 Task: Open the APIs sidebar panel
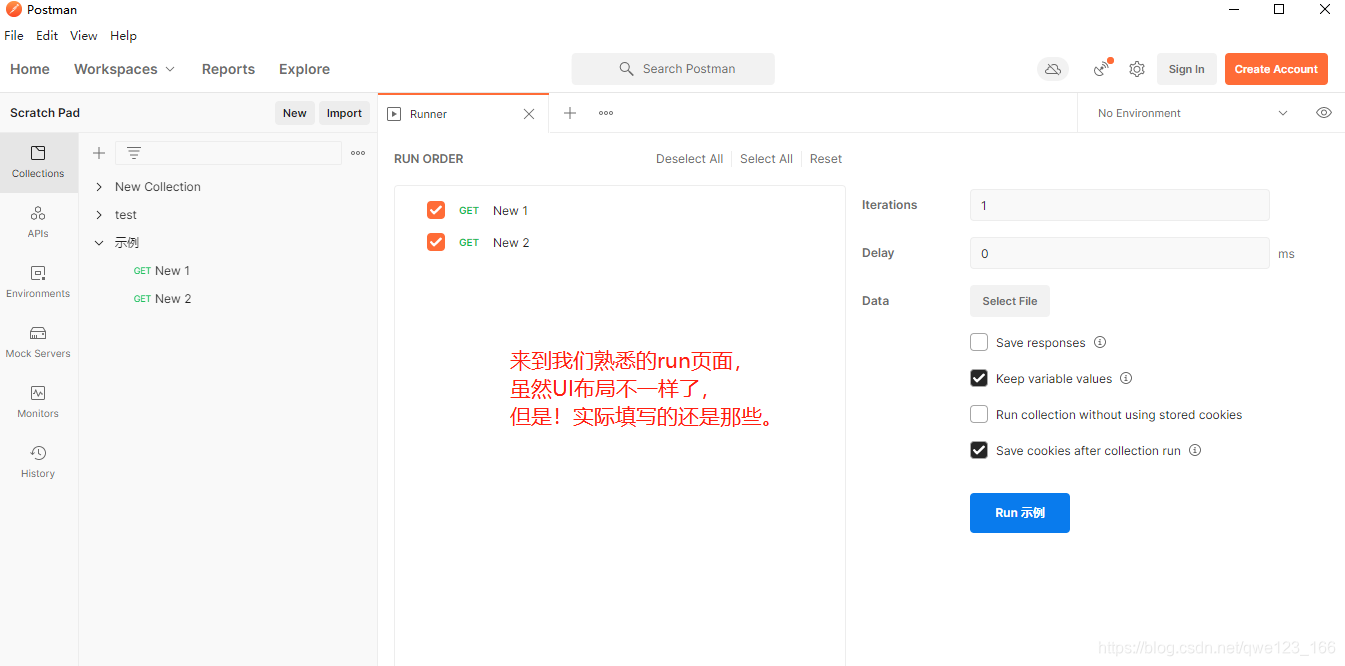tap(38, 222)
